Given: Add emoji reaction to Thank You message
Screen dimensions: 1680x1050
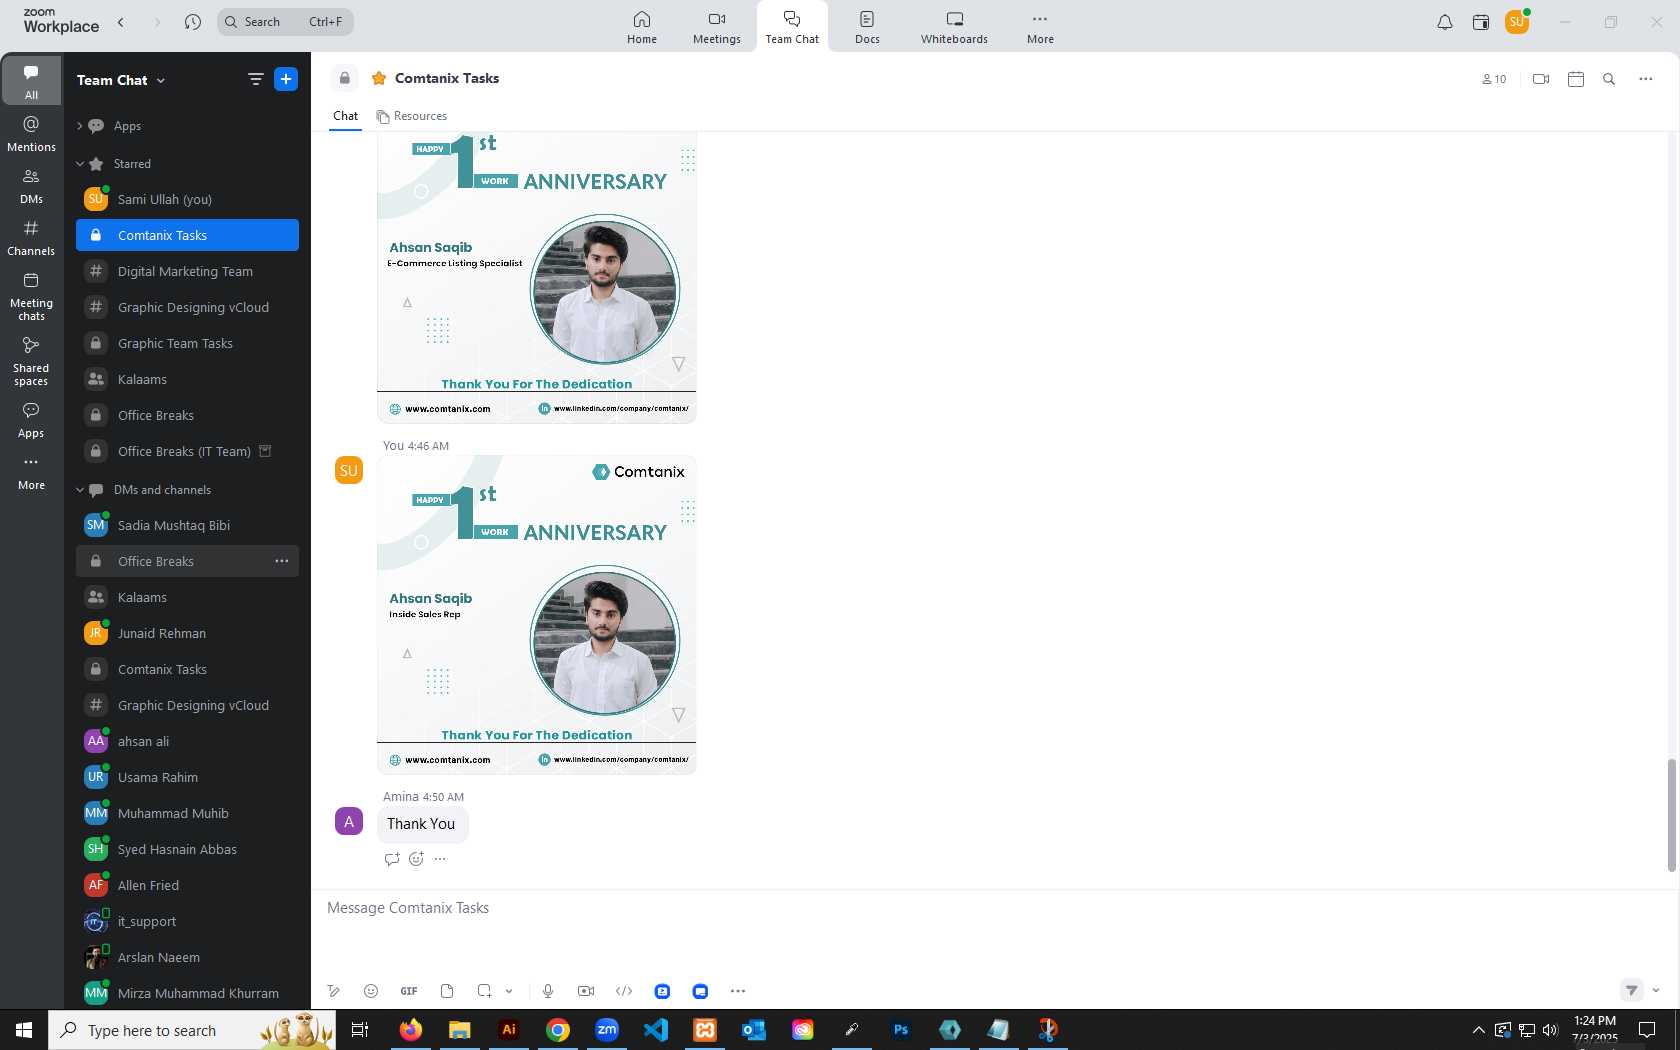Looking at the screenshot, I should pos(416,859).
